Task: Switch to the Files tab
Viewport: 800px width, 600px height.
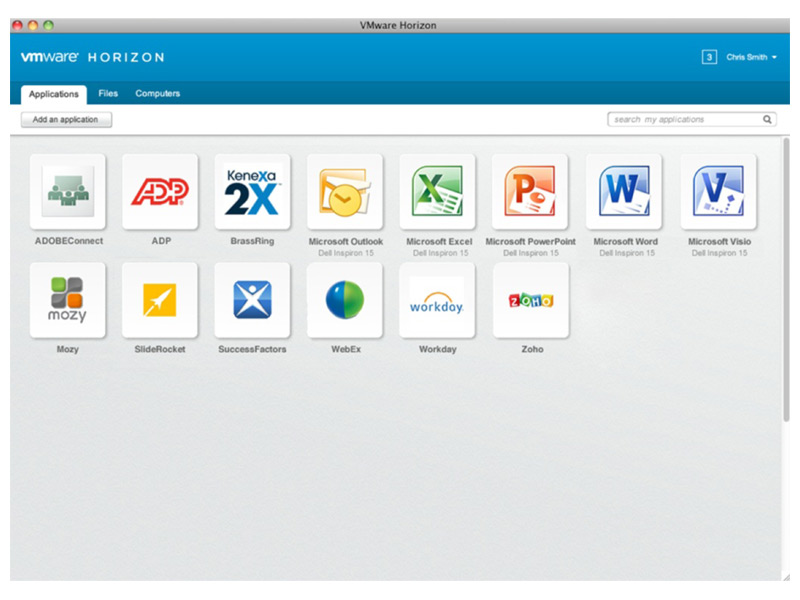Action: [x=108, y=93]
